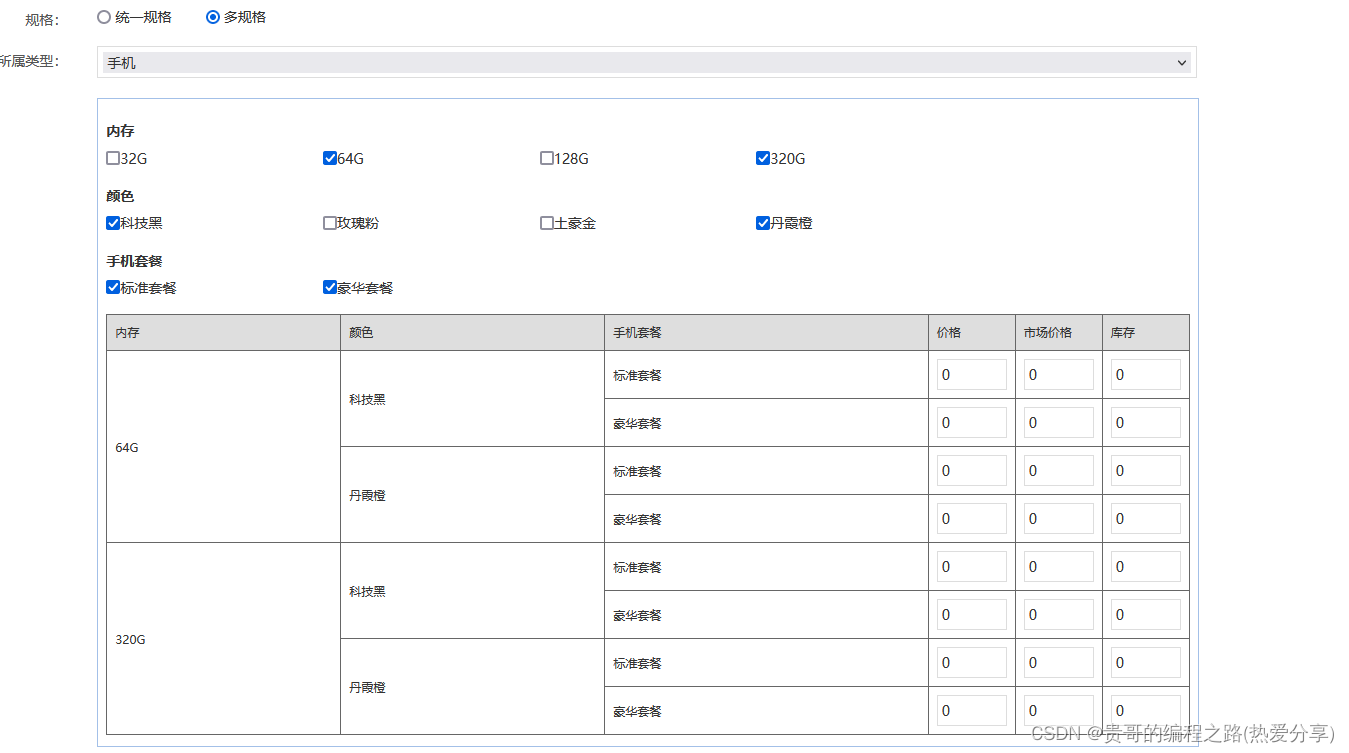This screenshot has height=753, width=1349.
Task: Click 标准套餐 cell in 320G 丹霞橙 row
Action: [x=766, y=663]
